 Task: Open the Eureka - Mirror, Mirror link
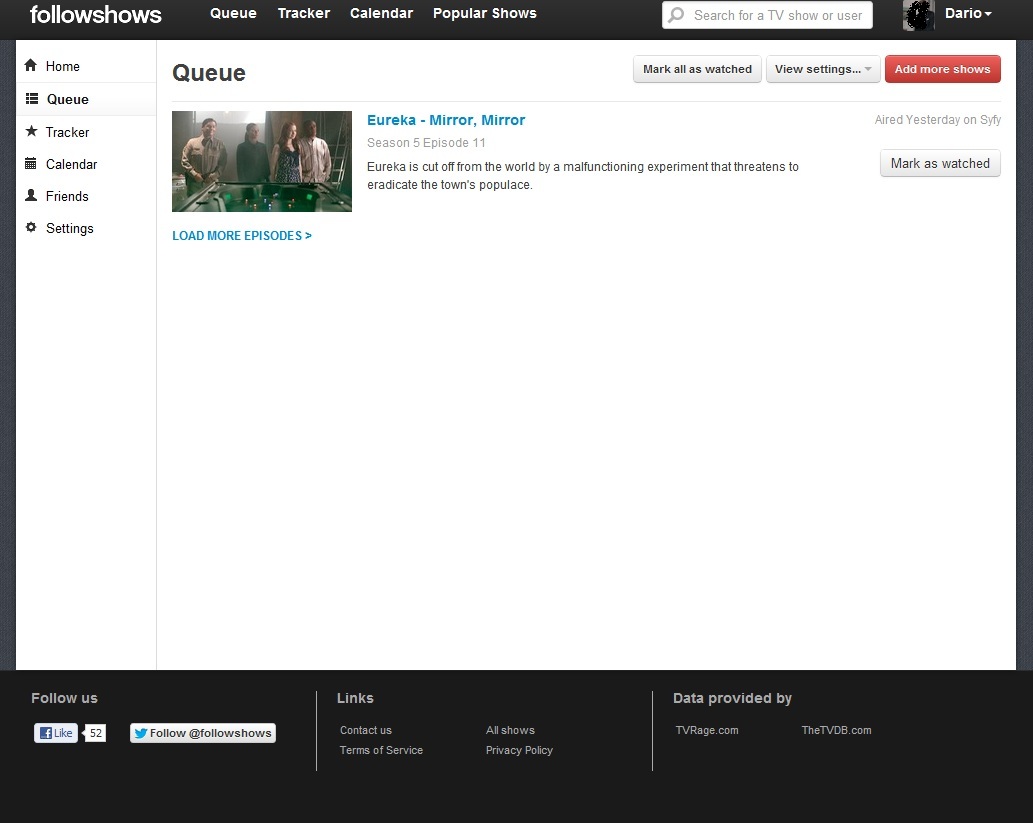(x=446, y=120)
